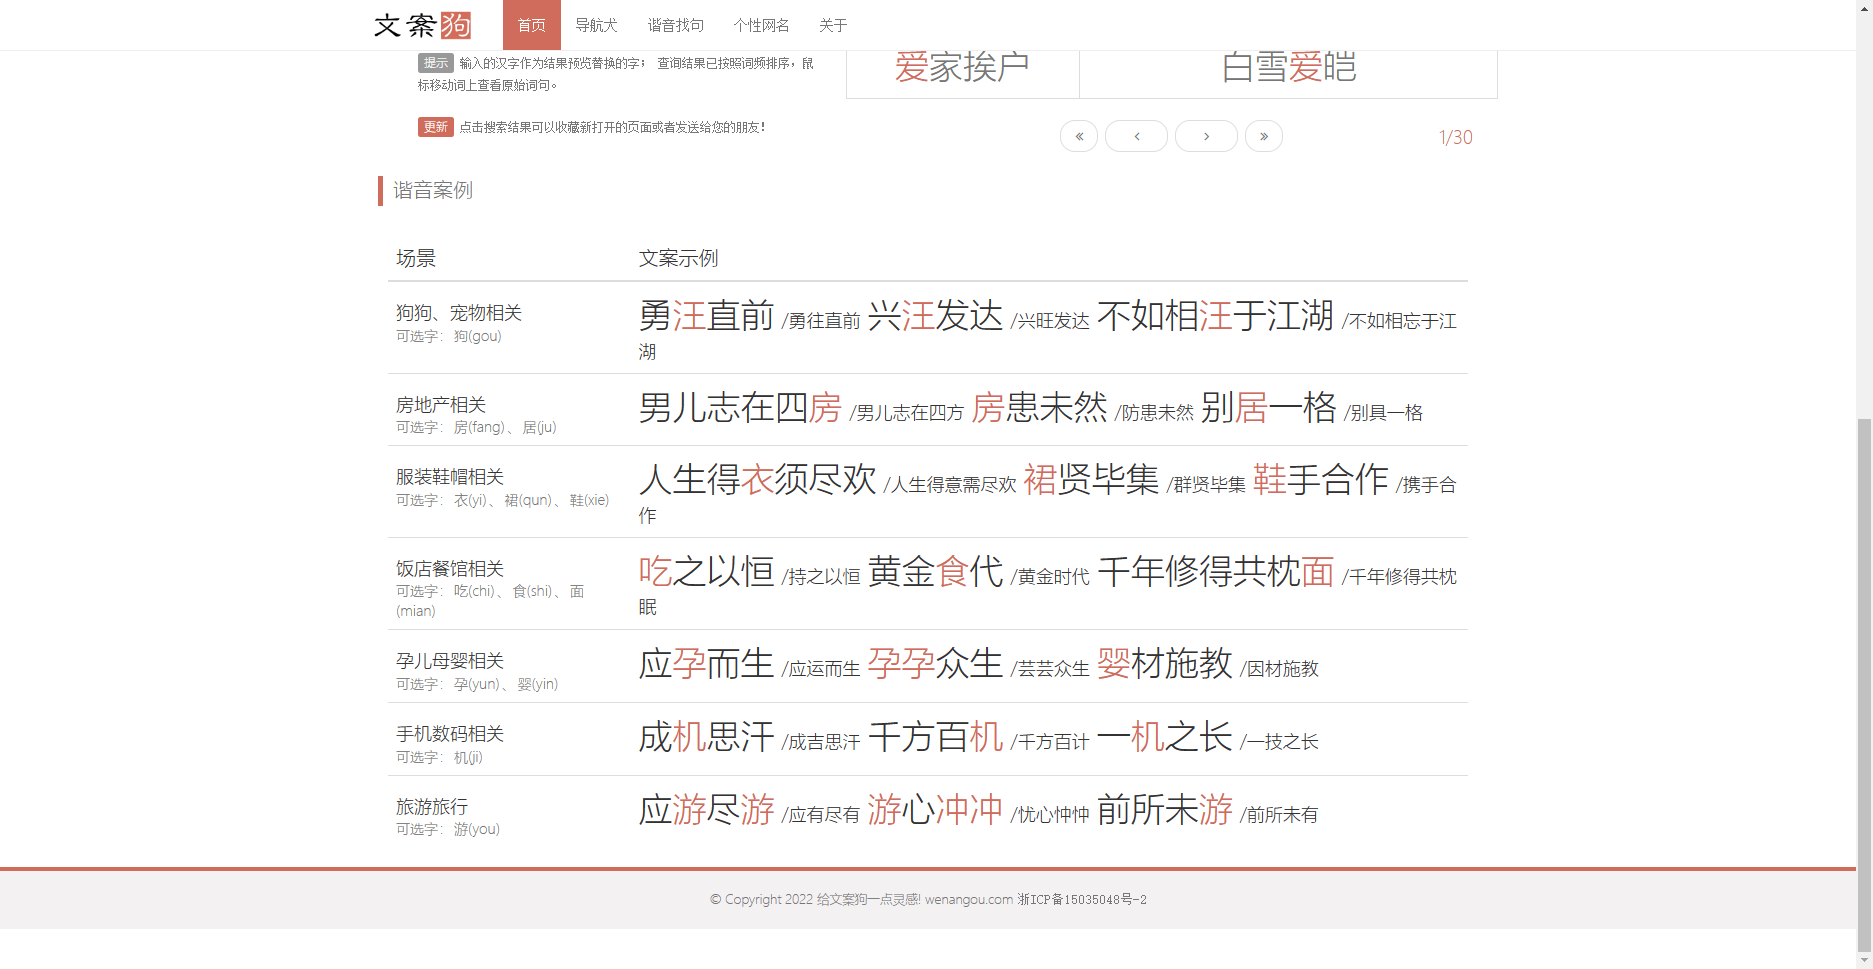Visit the 关于 page
The image size is (1873, 969).
[833, 25]
